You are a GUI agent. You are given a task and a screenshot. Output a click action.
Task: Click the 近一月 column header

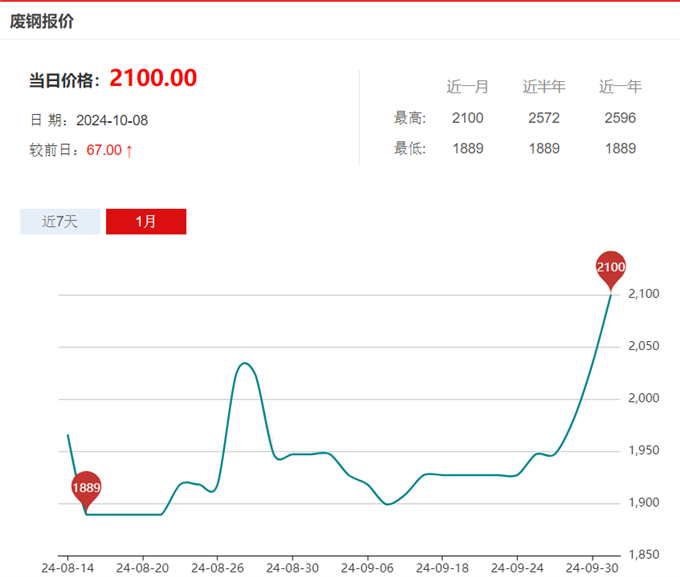coord(467,87)
